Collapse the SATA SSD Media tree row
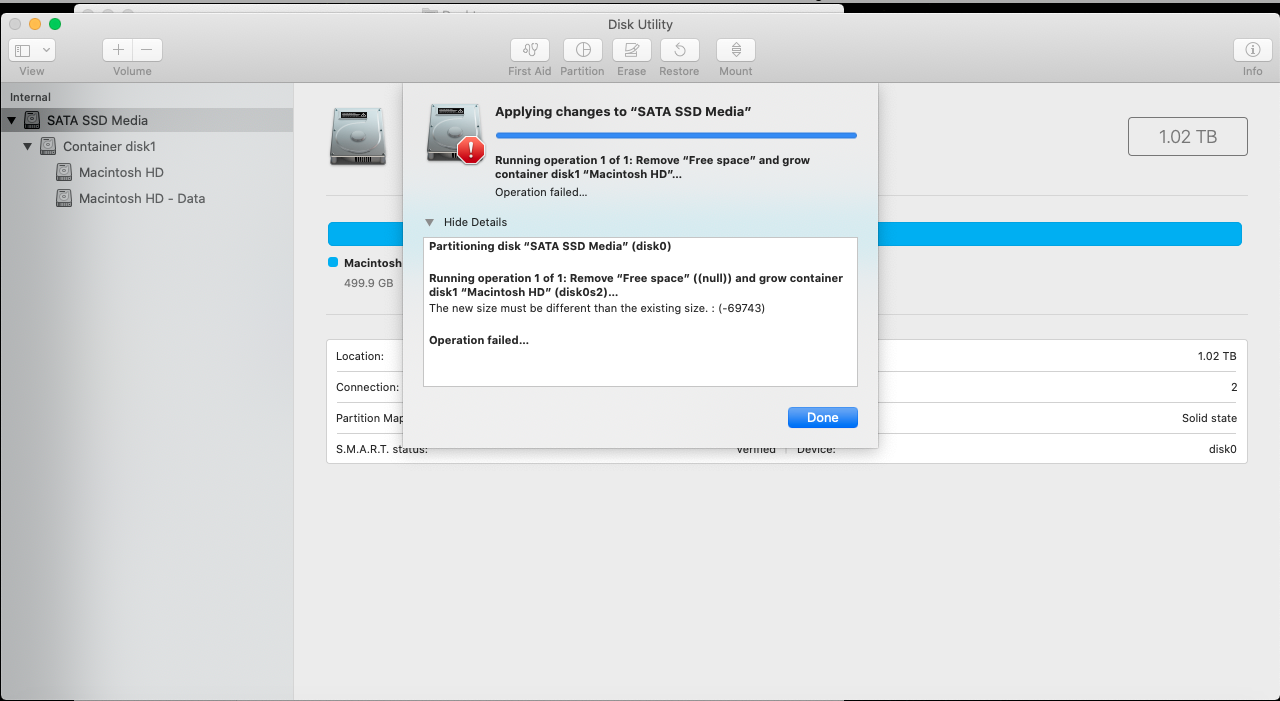This screenshot has height=701, width=1280. pos(12,120)
